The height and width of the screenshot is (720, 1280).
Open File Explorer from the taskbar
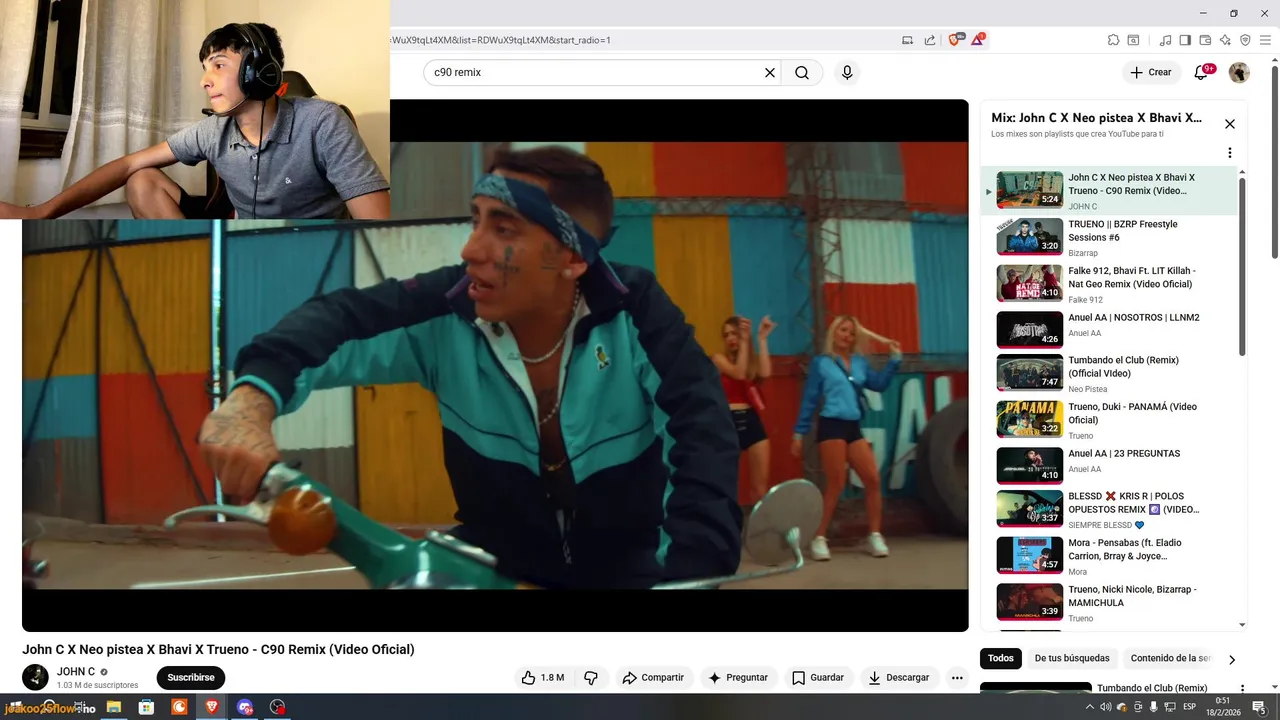114,707
